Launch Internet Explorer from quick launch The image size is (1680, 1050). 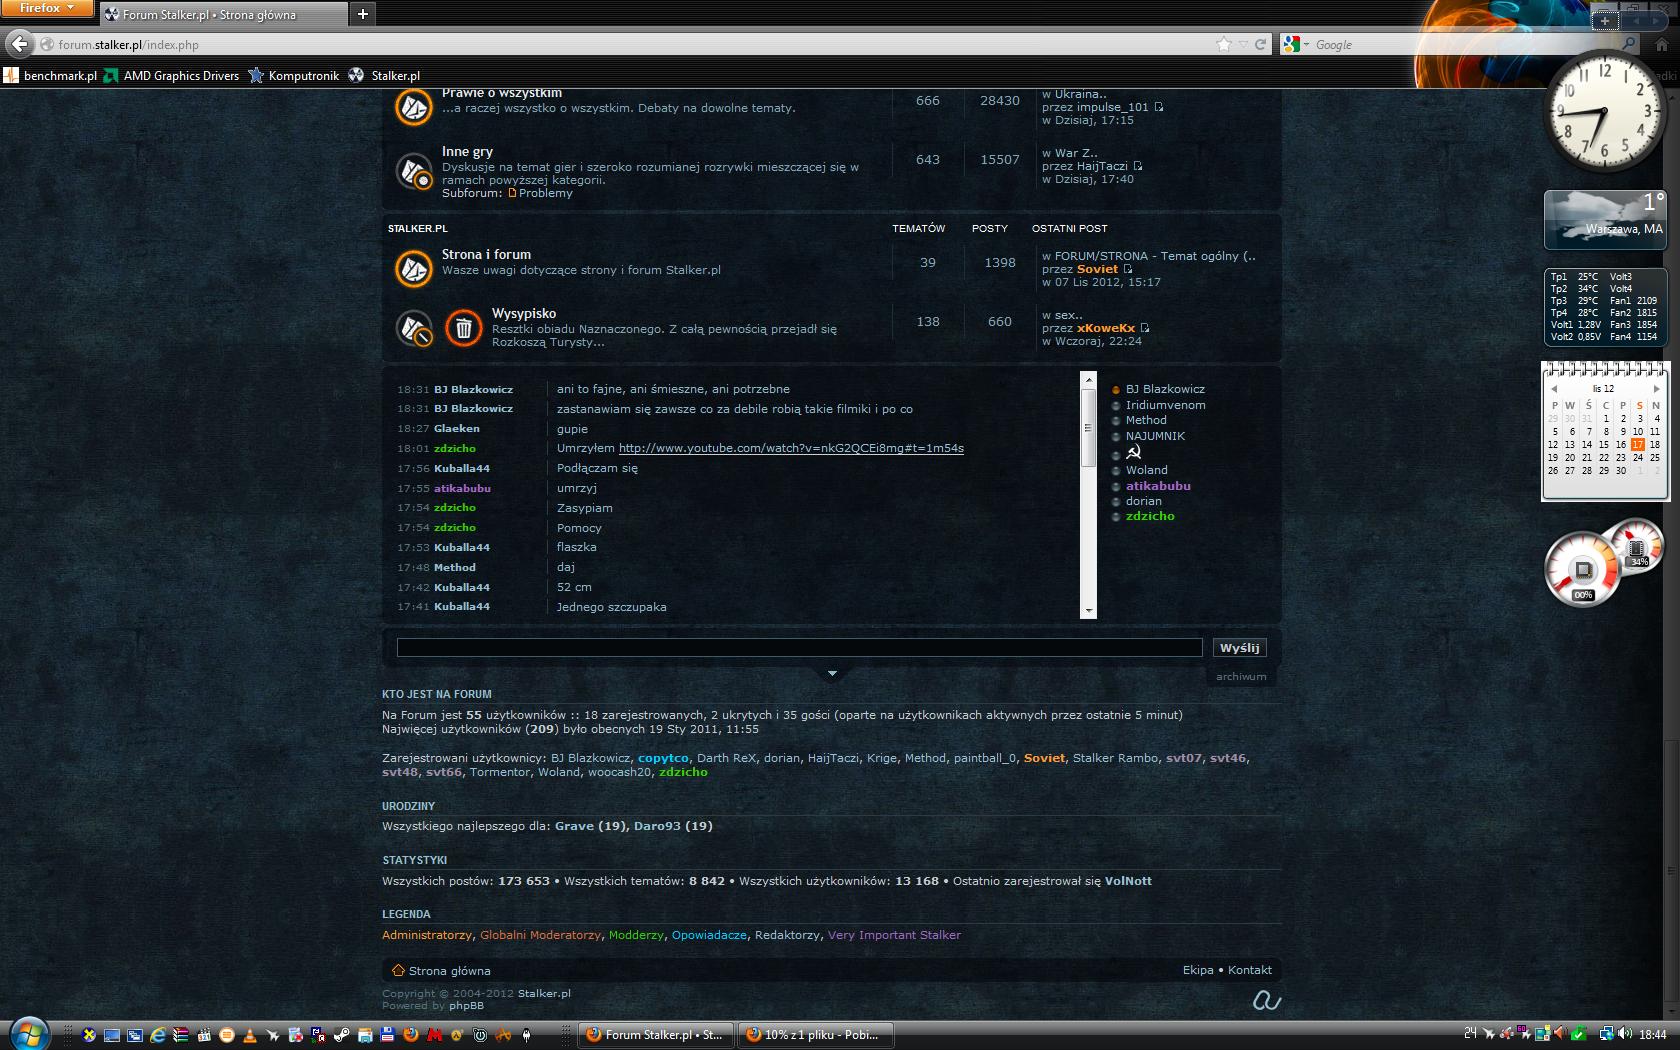click(x=157, y=1035)
